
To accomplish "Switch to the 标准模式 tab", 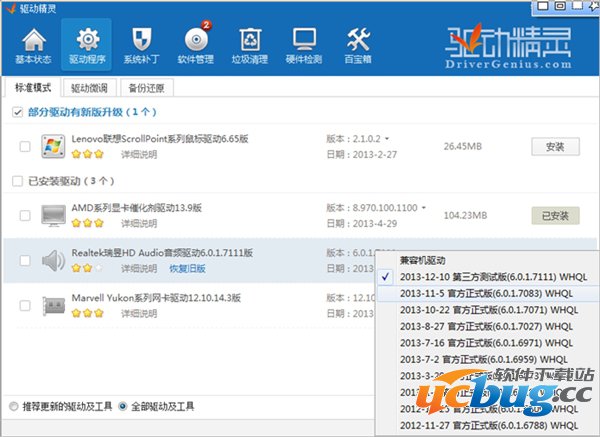I will (33, 88).
